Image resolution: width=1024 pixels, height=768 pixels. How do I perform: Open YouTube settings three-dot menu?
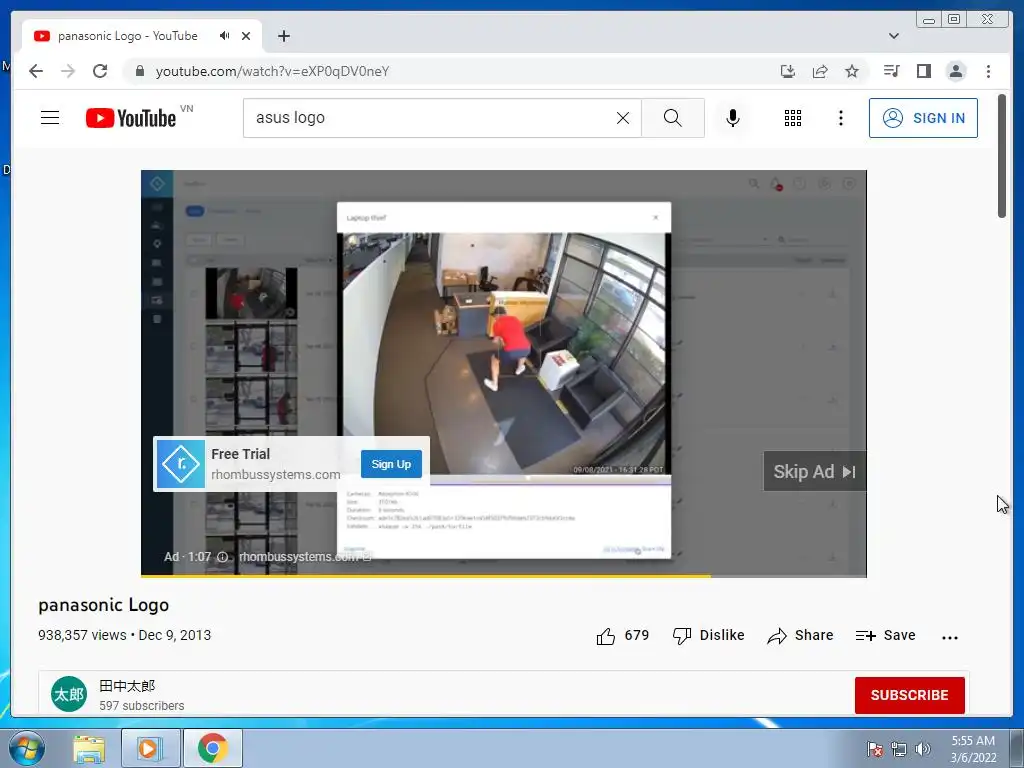click(x=840, y=118)
